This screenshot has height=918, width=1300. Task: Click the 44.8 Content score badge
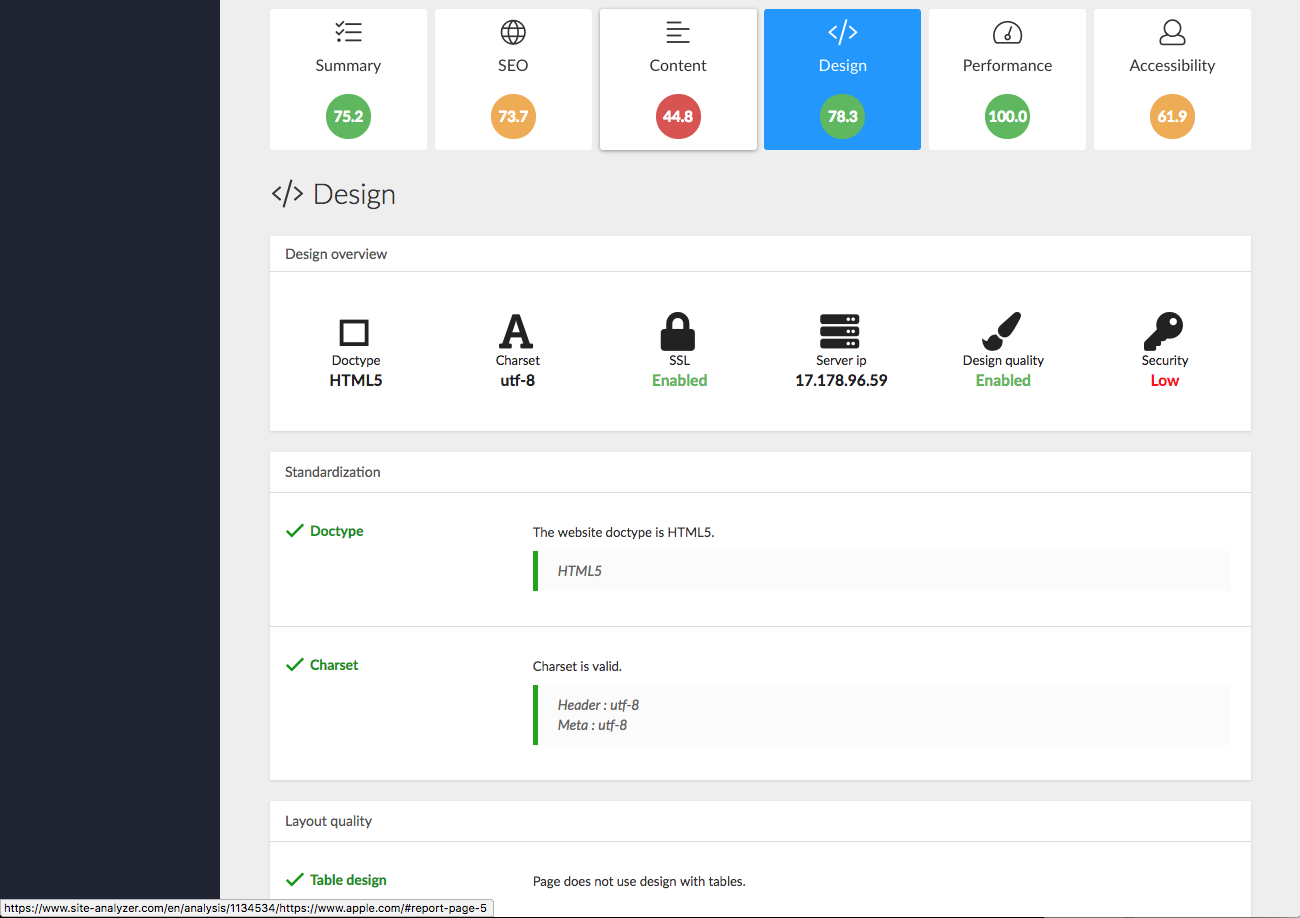click(x=678, y=117)
